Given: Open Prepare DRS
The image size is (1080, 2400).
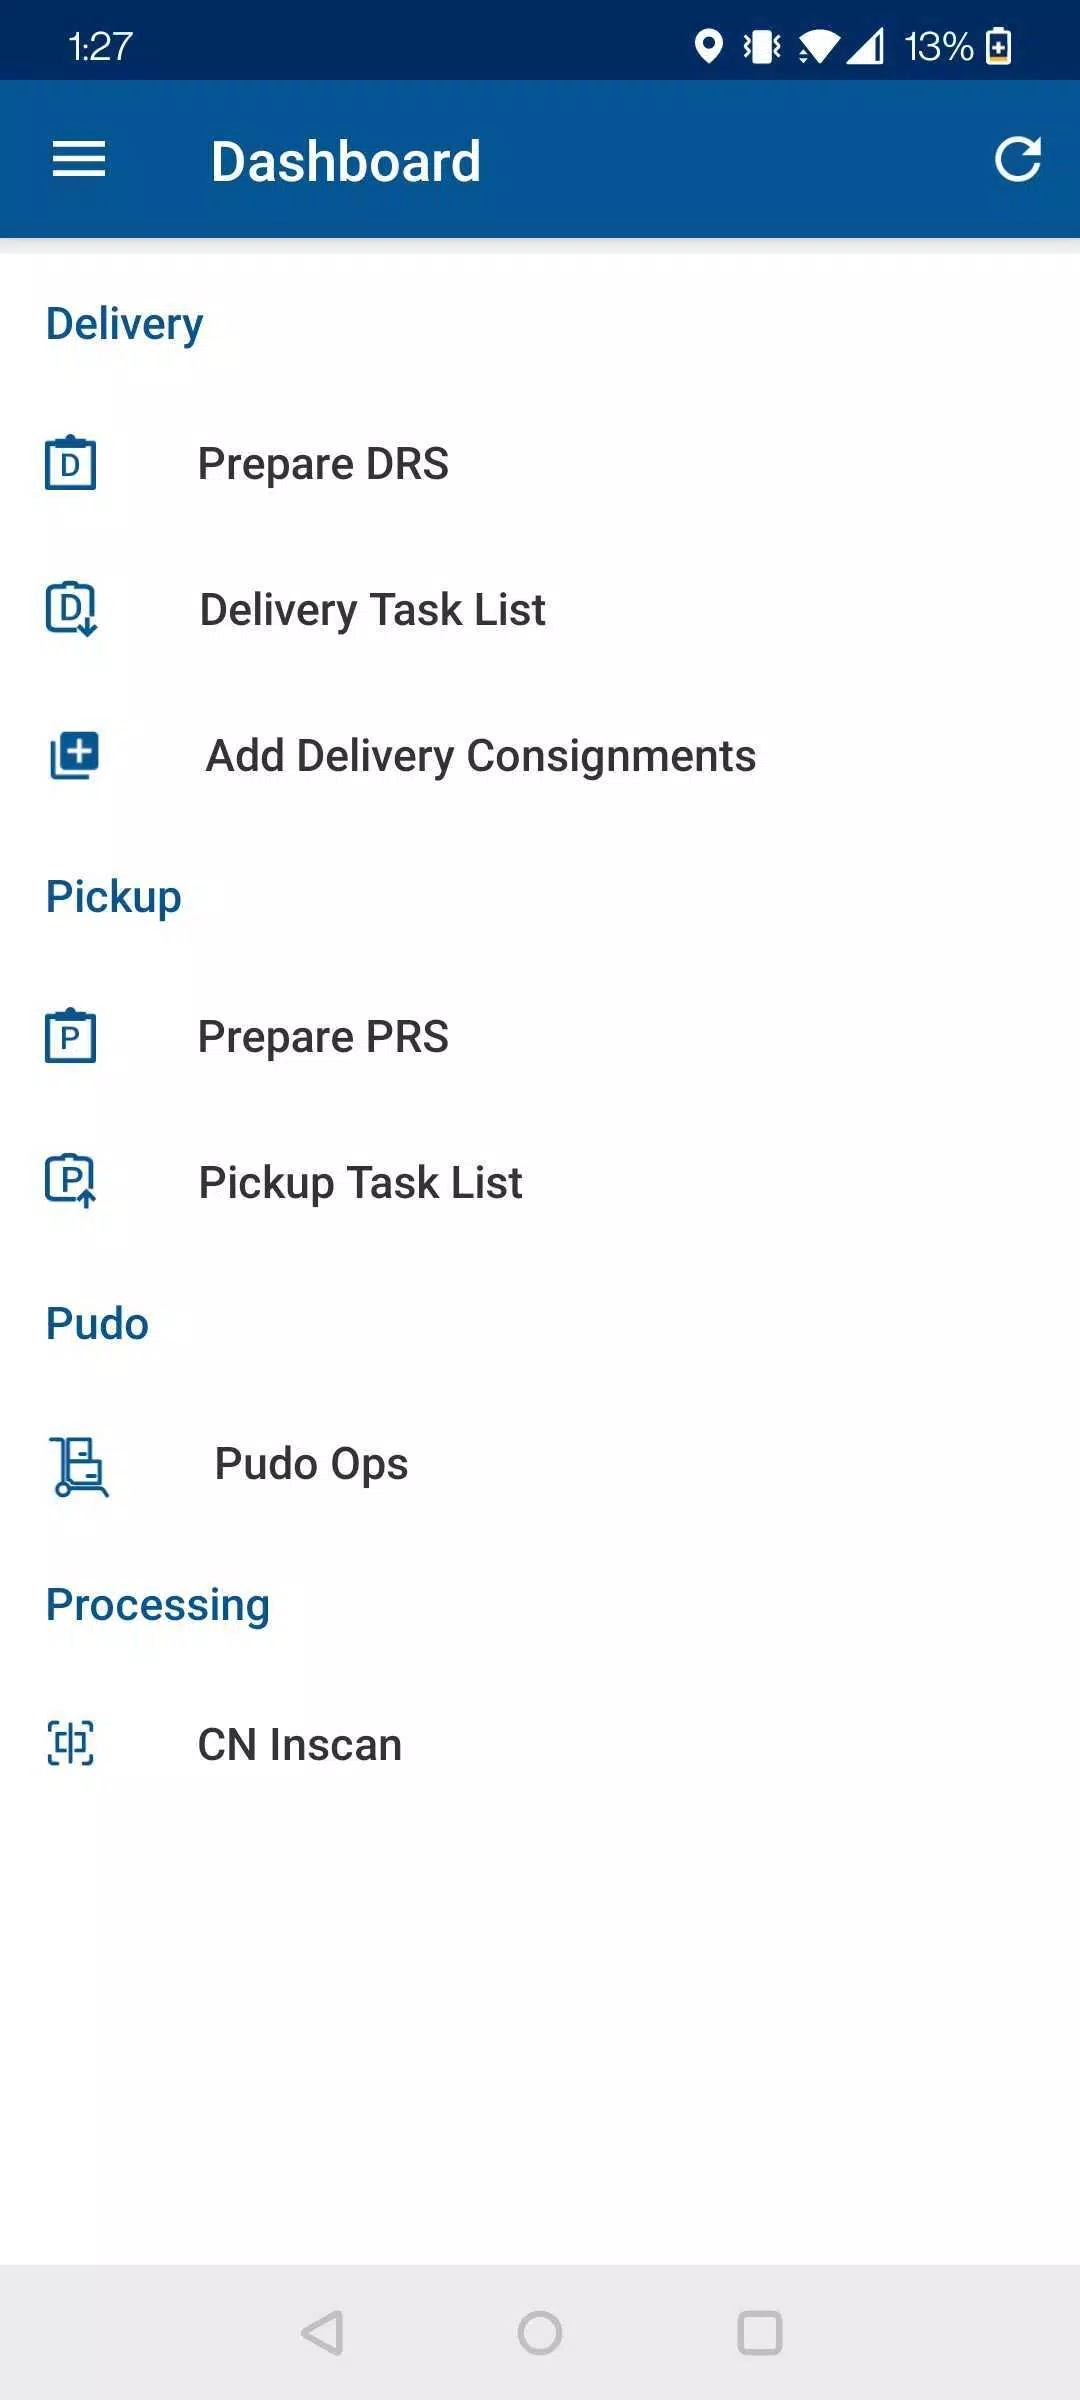Looking at the screenshot, I should pos(323,464).
